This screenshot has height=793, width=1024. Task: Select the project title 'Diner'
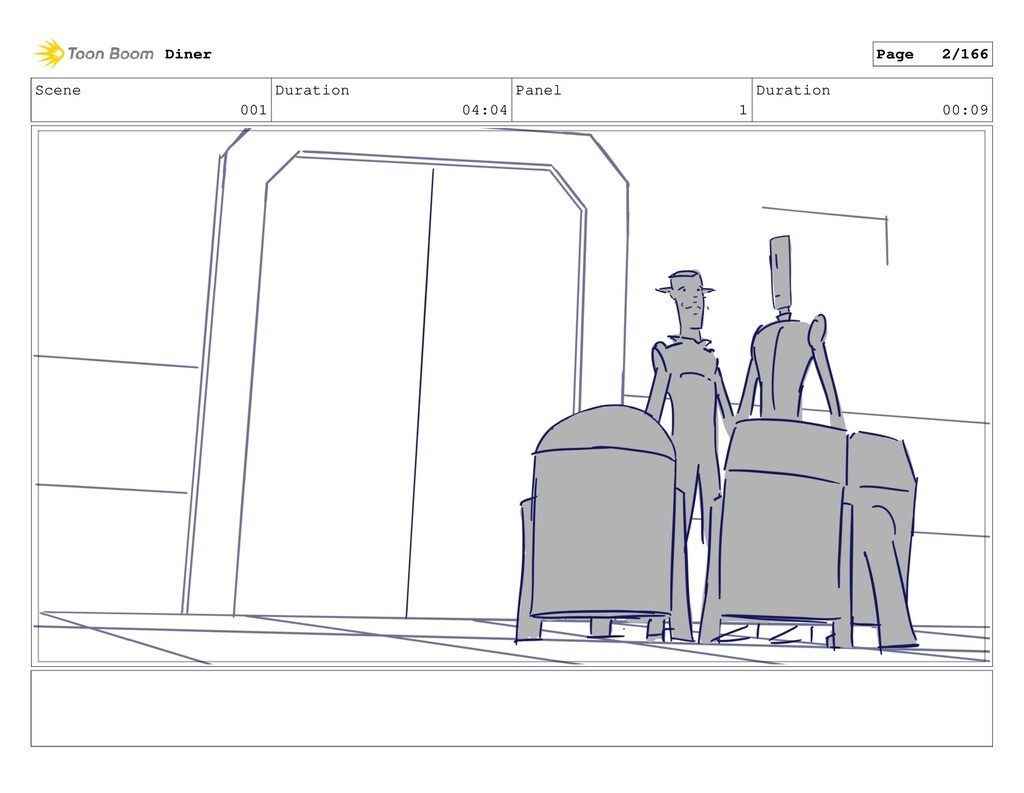point(188,54)
